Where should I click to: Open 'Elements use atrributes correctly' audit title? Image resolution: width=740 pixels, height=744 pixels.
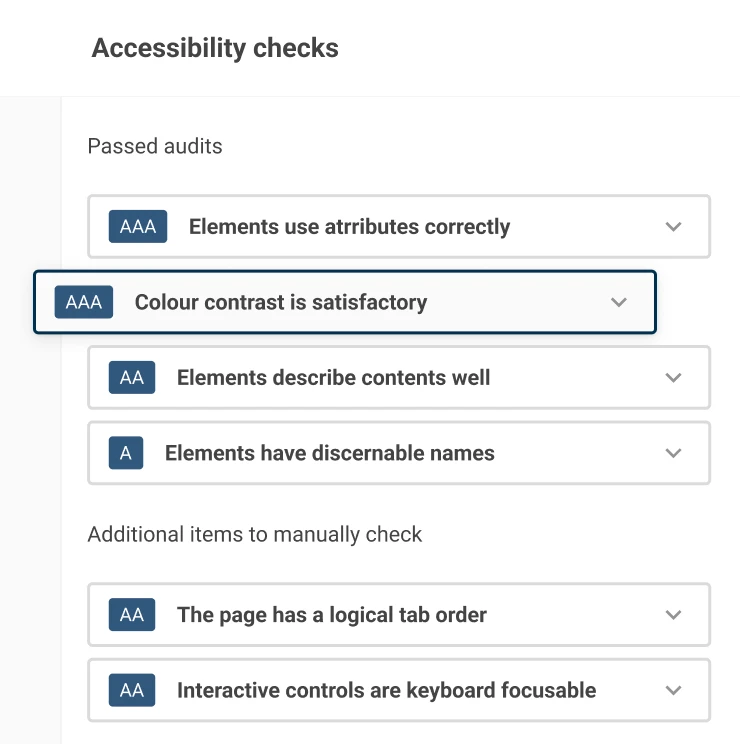pyautogui.click(x=349, y=227)
